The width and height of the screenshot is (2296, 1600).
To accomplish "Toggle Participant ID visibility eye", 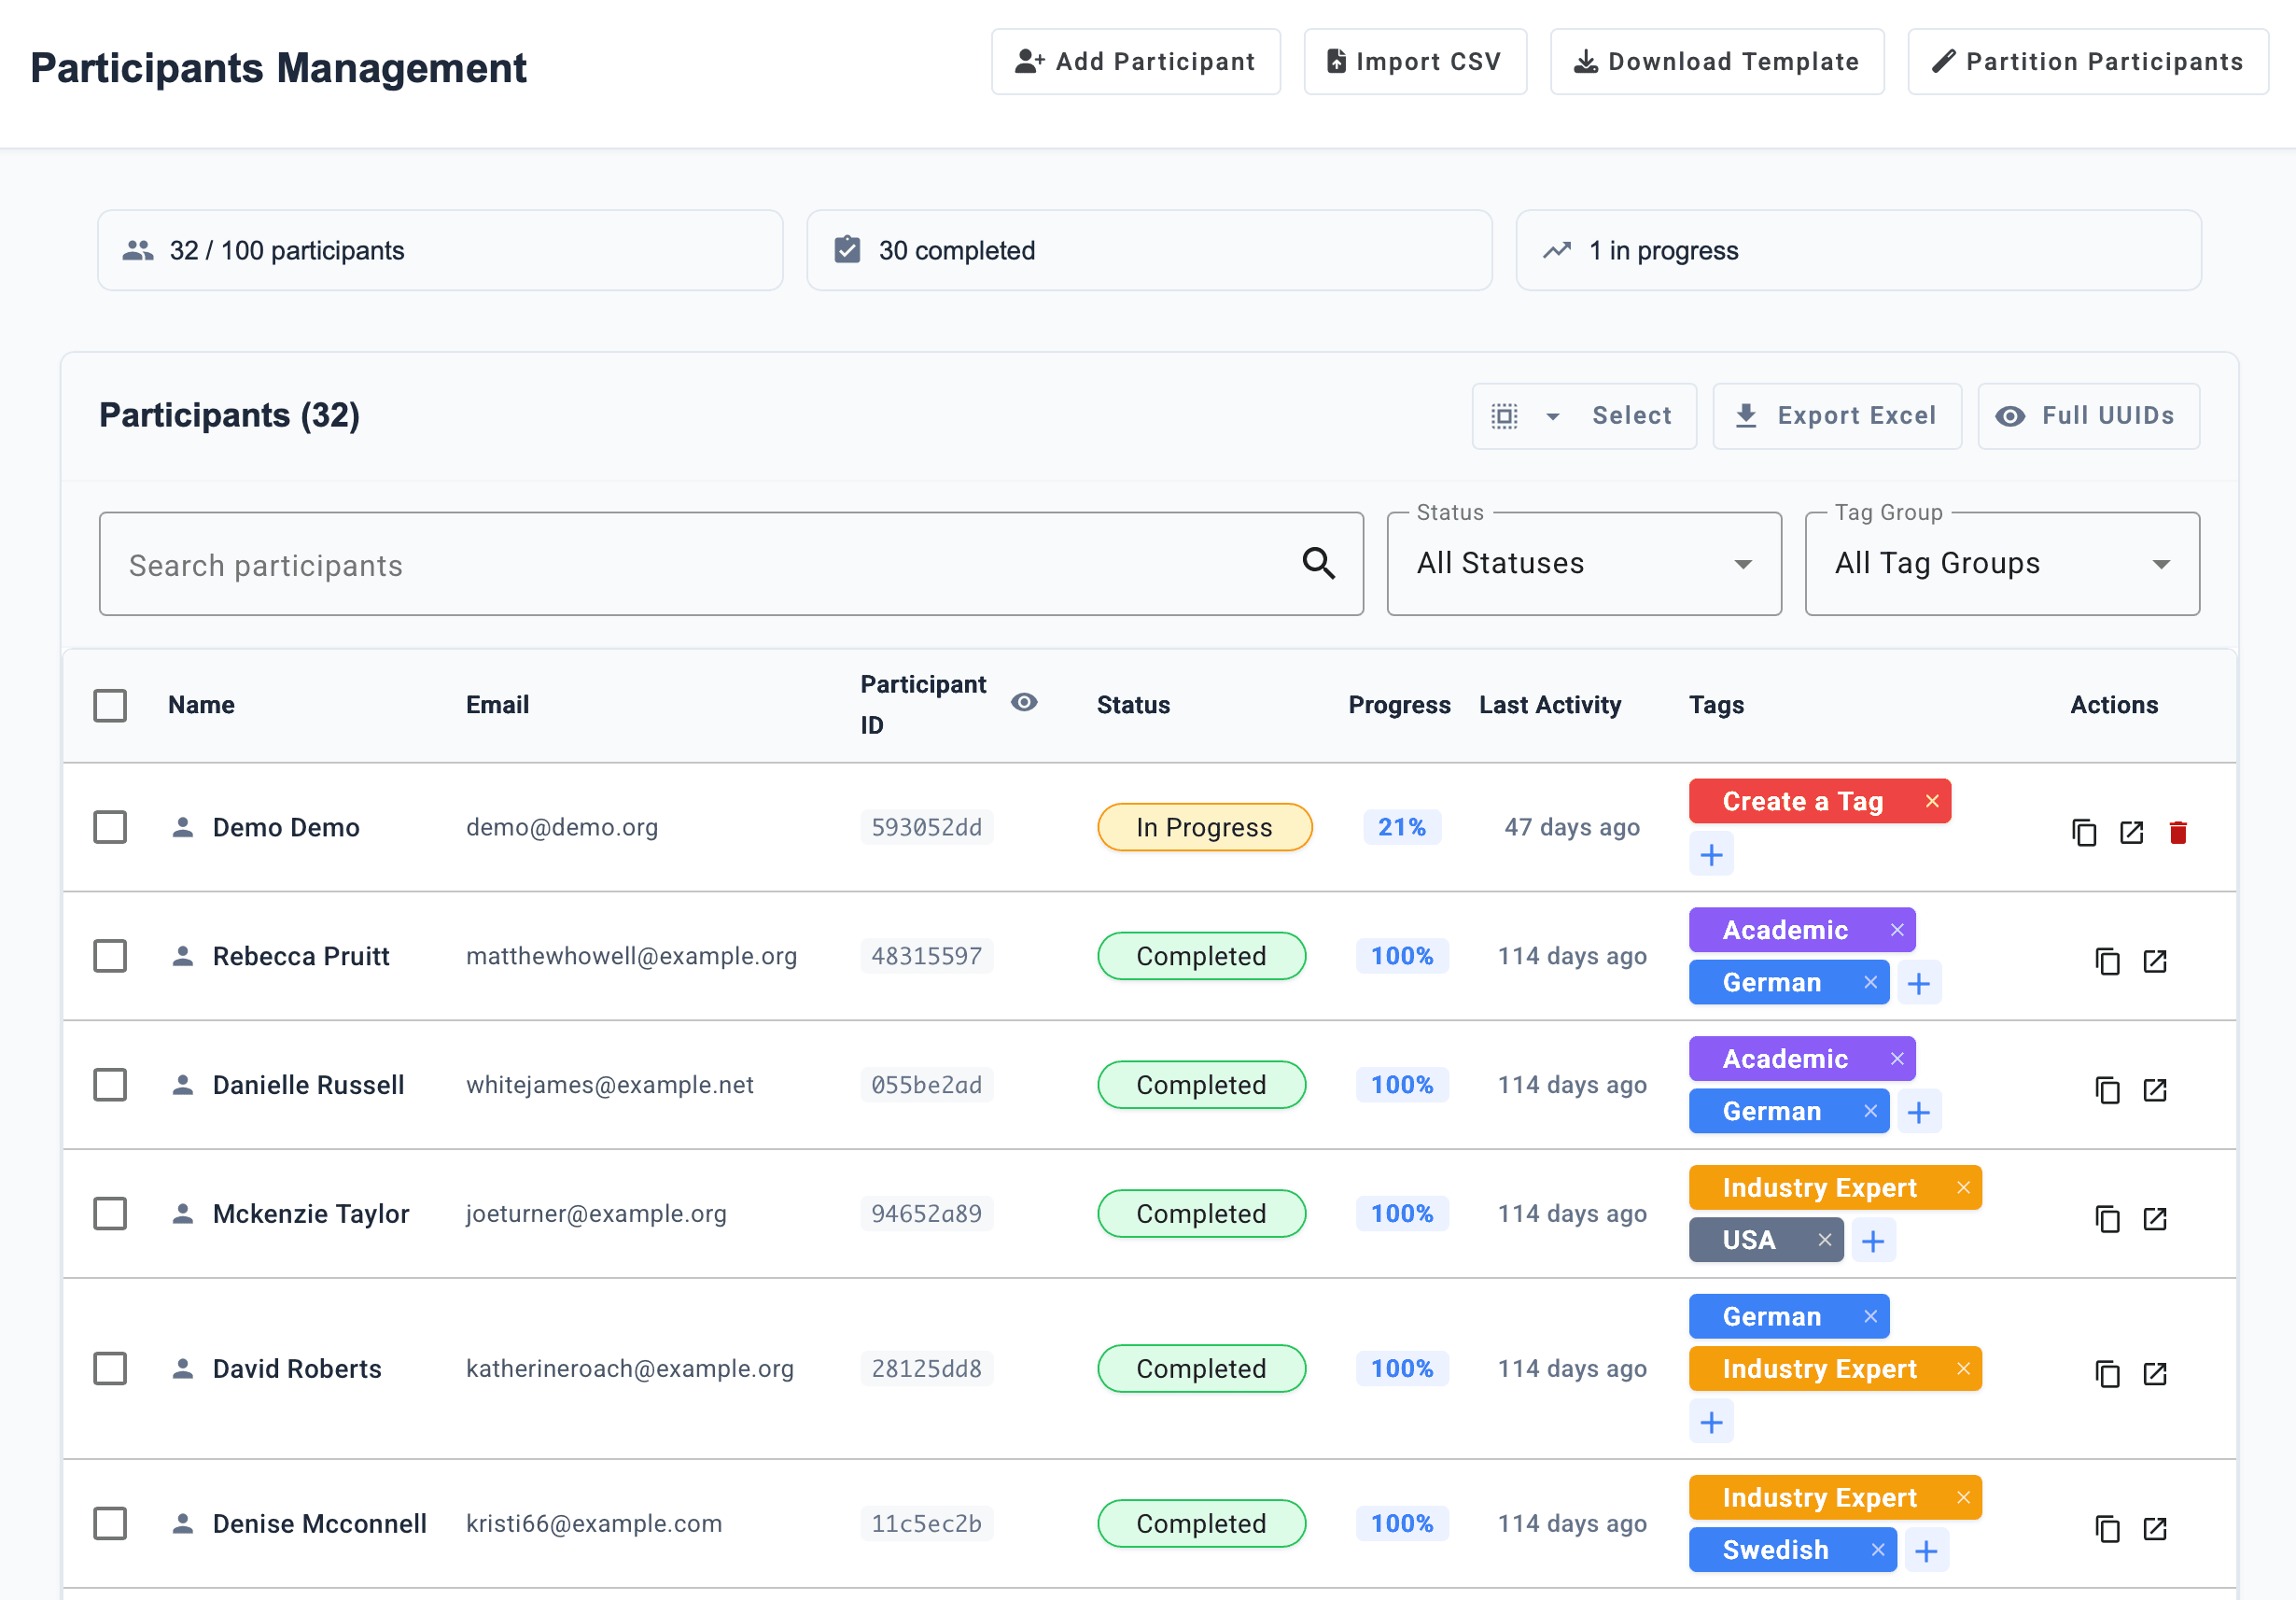I will 1024,702.
